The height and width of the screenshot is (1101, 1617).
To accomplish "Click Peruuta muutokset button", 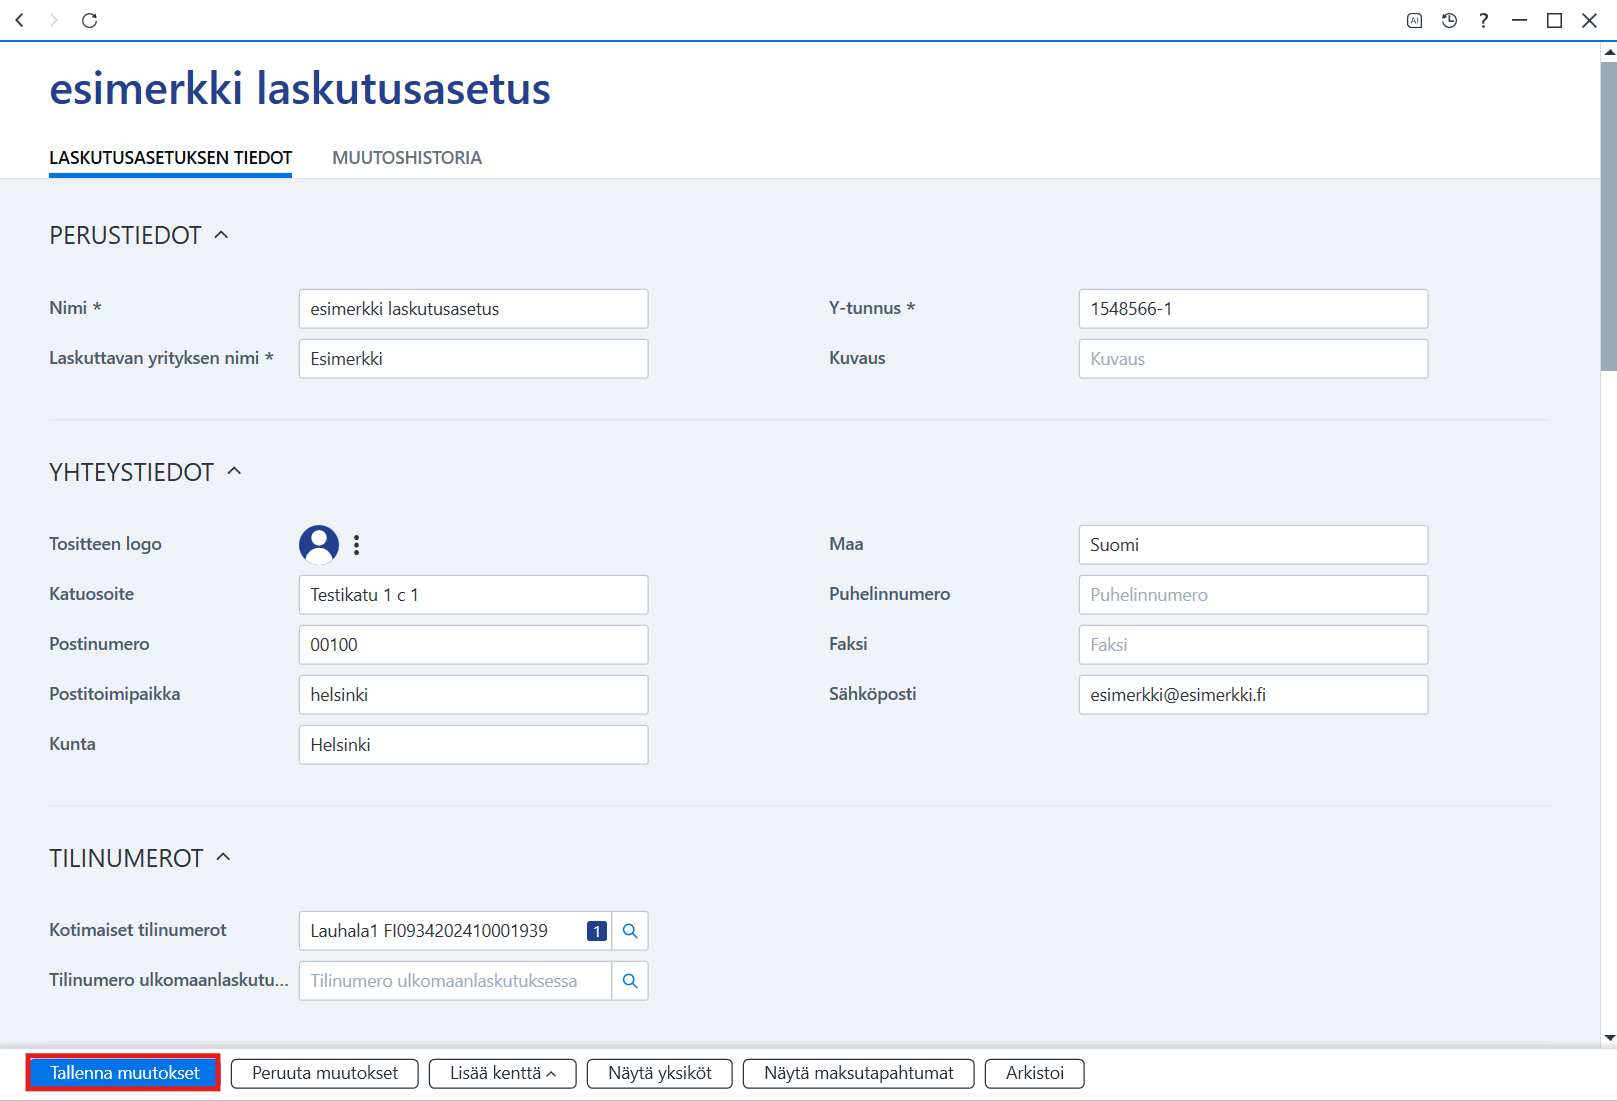I will [x=325, y=1073].
